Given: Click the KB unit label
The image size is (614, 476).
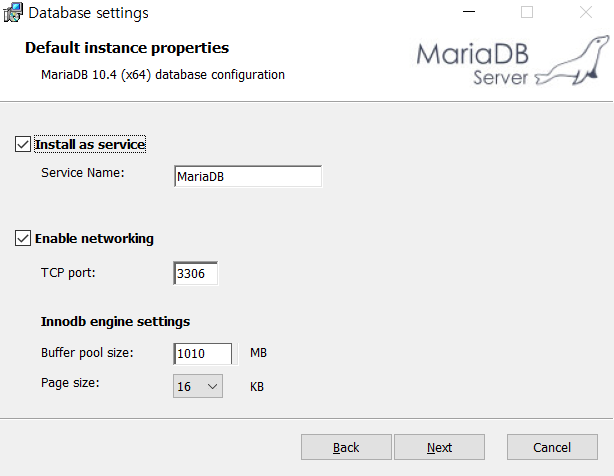Looking at the screenshot, I should pos(257,387).
